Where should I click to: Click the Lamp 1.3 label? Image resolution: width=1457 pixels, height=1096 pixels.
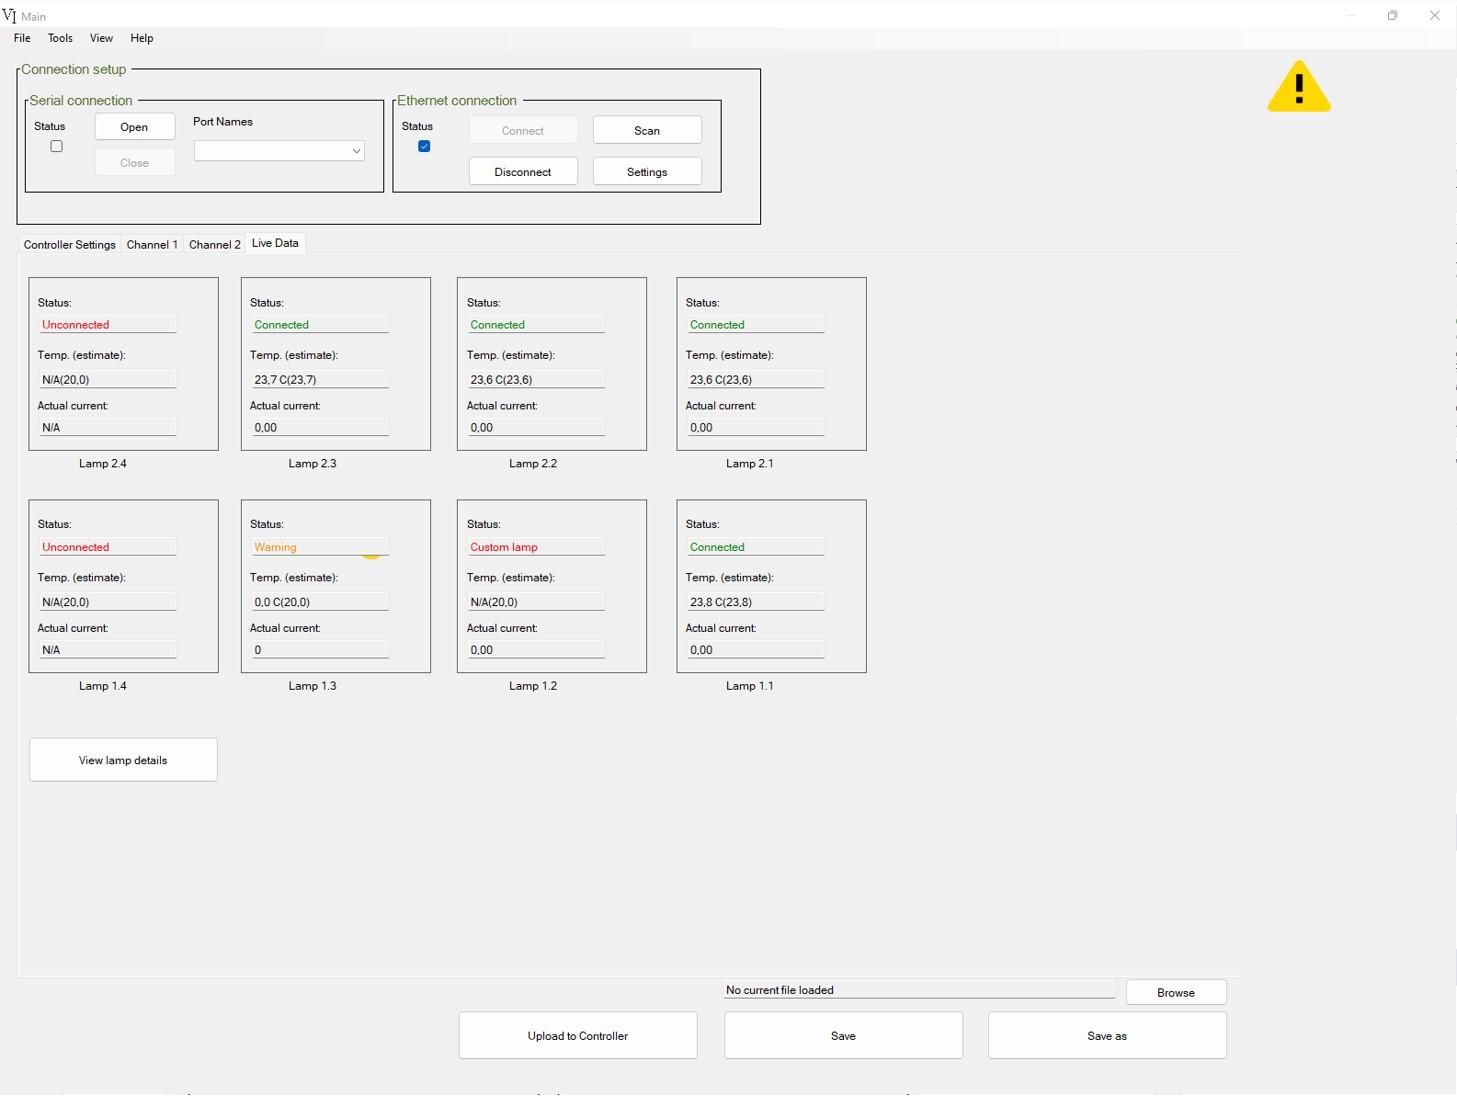pyautogui.click(x=312, y=686)
